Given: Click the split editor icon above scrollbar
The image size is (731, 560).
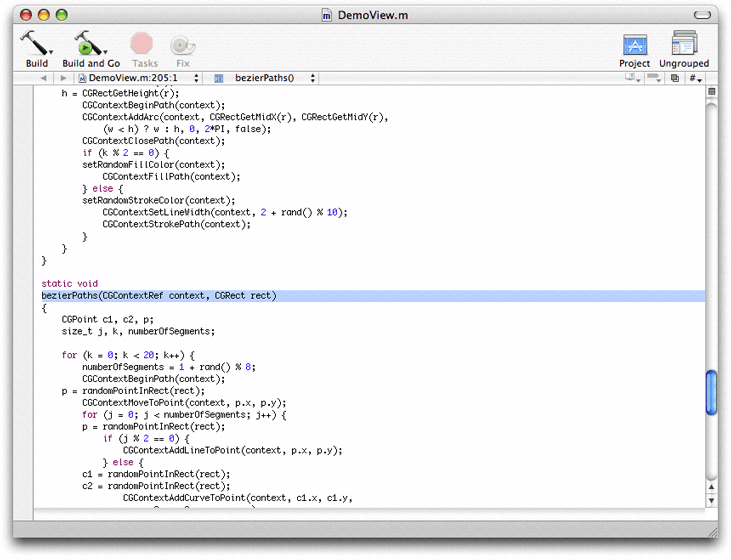Looking at the screenshot, I should point(712,92).
